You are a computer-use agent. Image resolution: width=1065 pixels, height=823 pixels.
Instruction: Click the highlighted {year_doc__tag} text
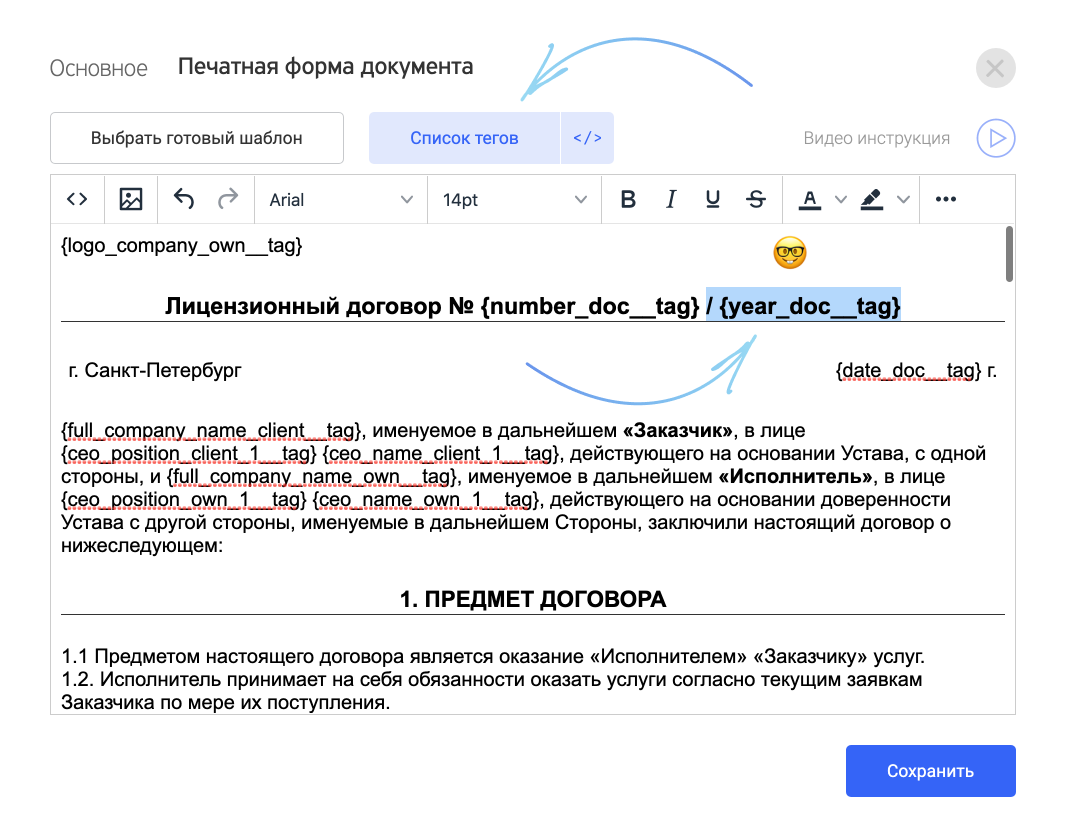point(810,306)
